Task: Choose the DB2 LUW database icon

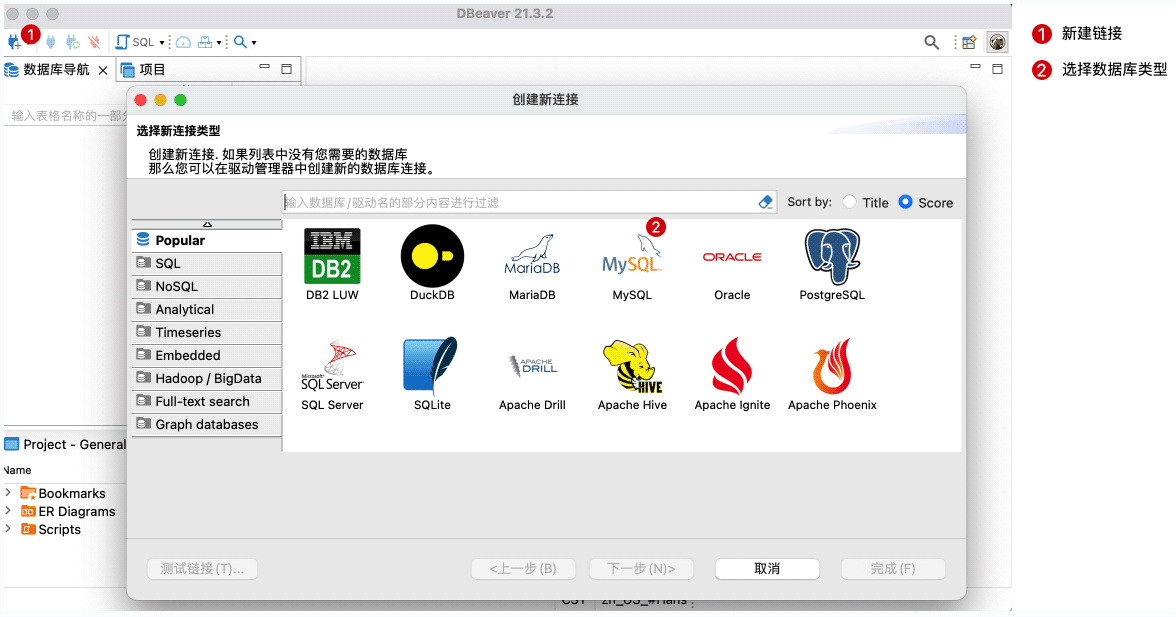Action: [x=332, y=256]
